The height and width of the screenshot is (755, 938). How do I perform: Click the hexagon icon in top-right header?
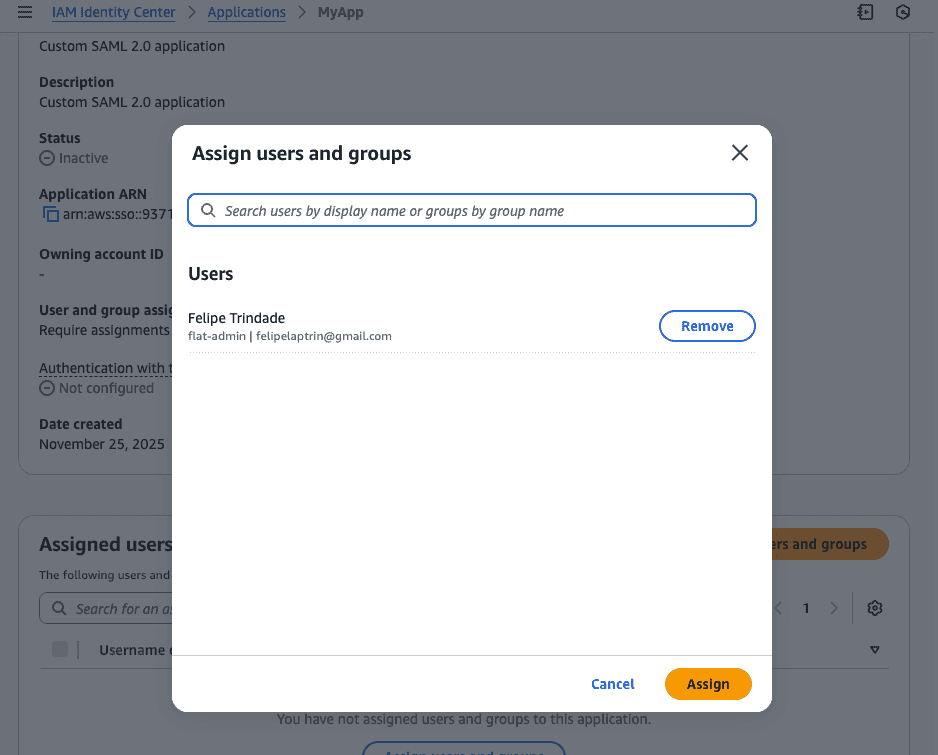(903, 13)
